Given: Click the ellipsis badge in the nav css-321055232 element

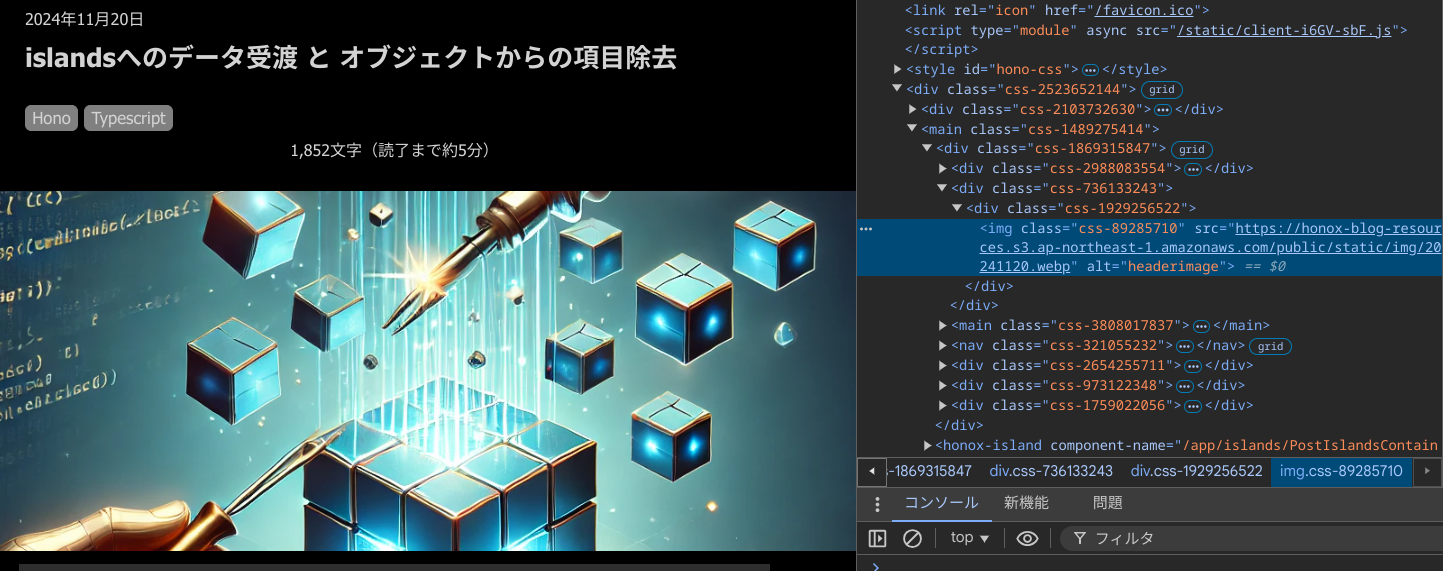Looking at the screenshot, I should (1184, 346).
